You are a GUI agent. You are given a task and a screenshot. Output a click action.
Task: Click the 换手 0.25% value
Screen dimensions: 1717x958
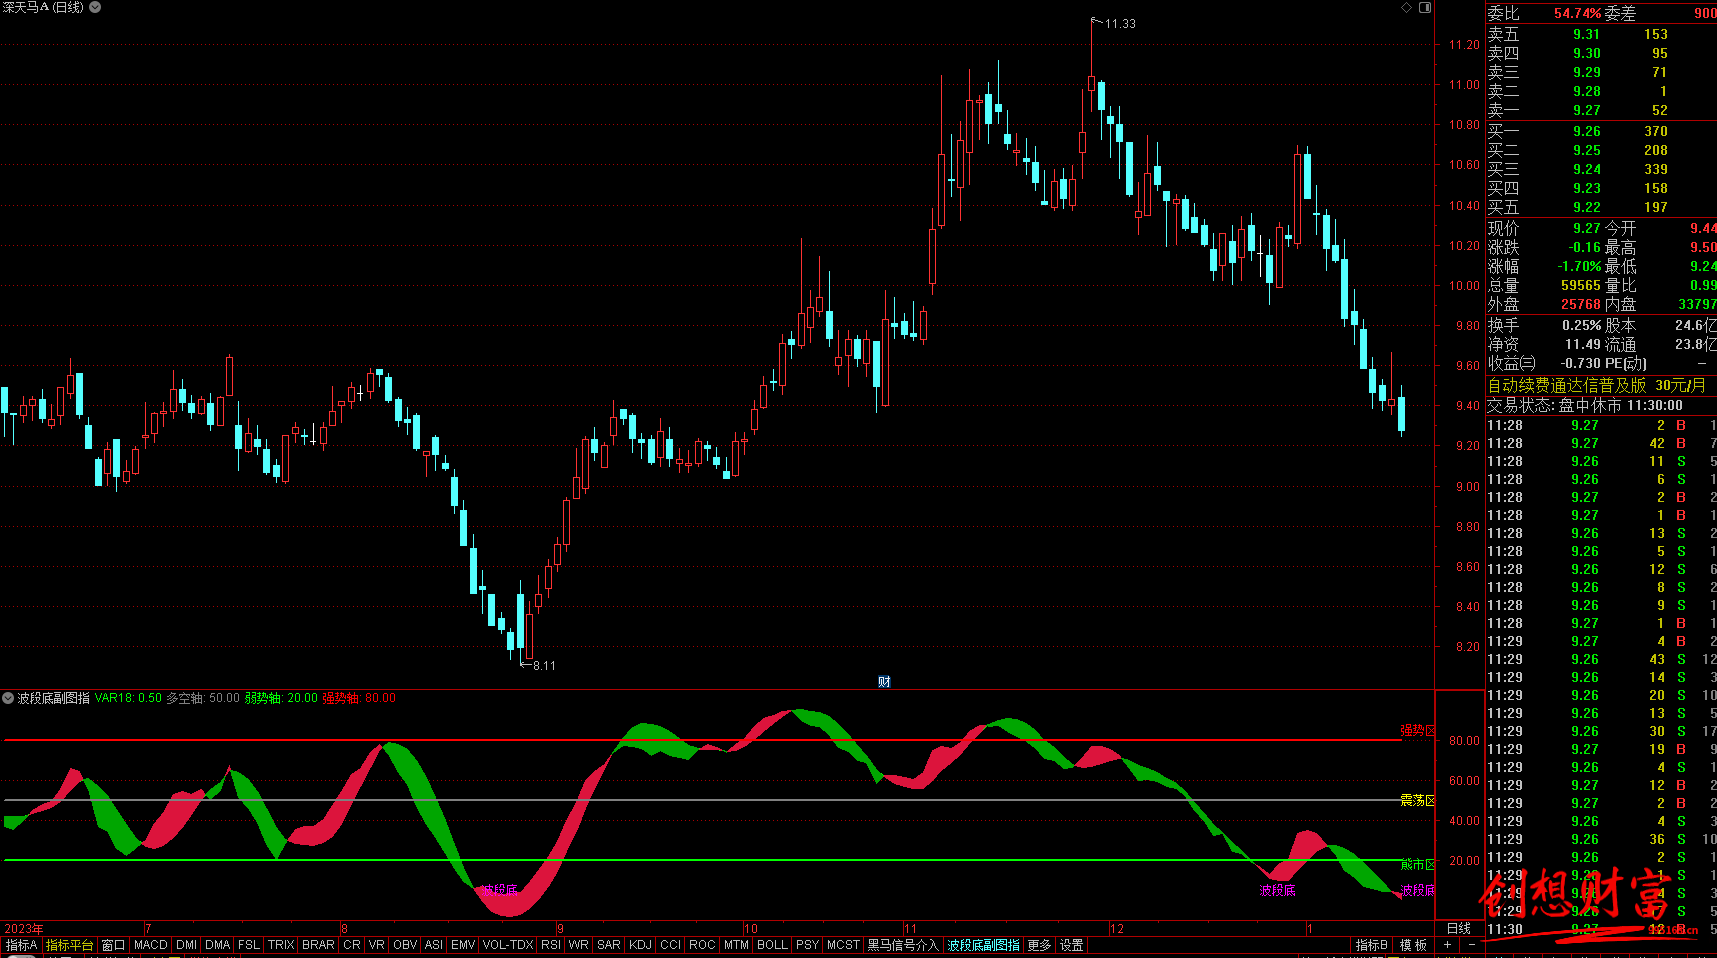click(x=1582, y=325)
